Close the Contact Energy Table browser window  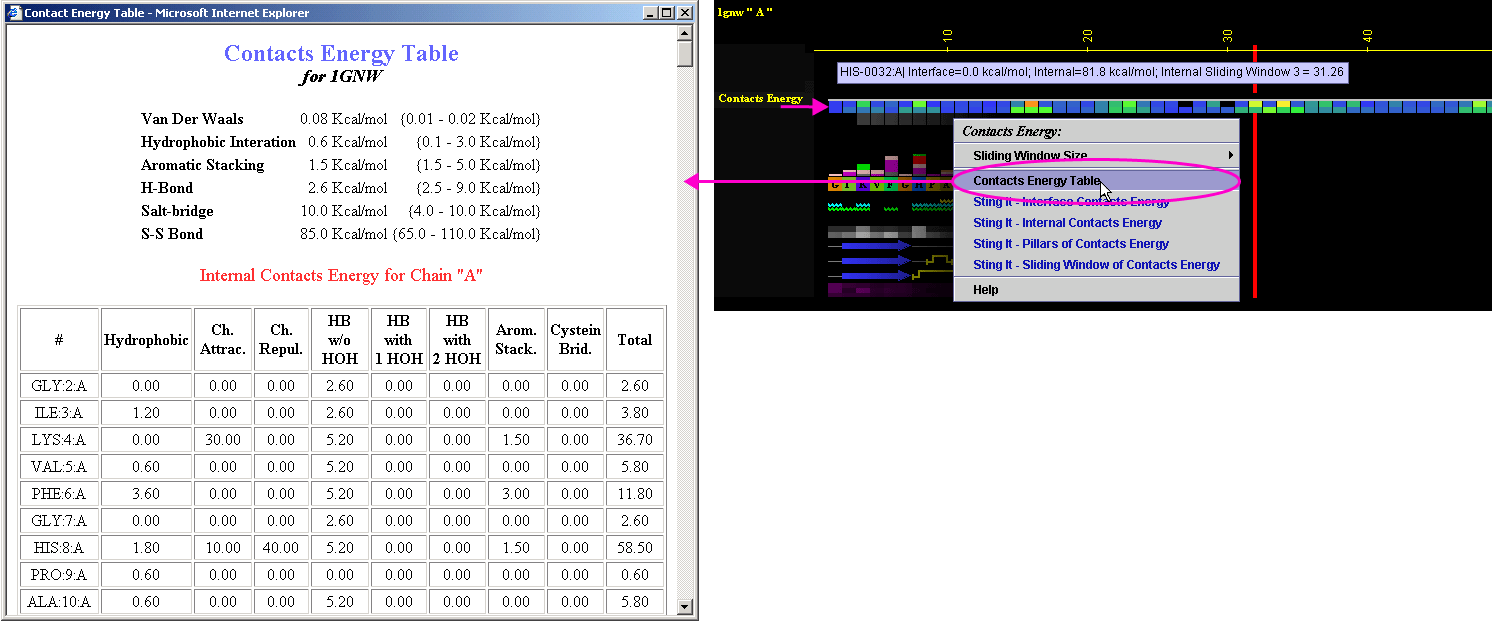tap(685, 13)
